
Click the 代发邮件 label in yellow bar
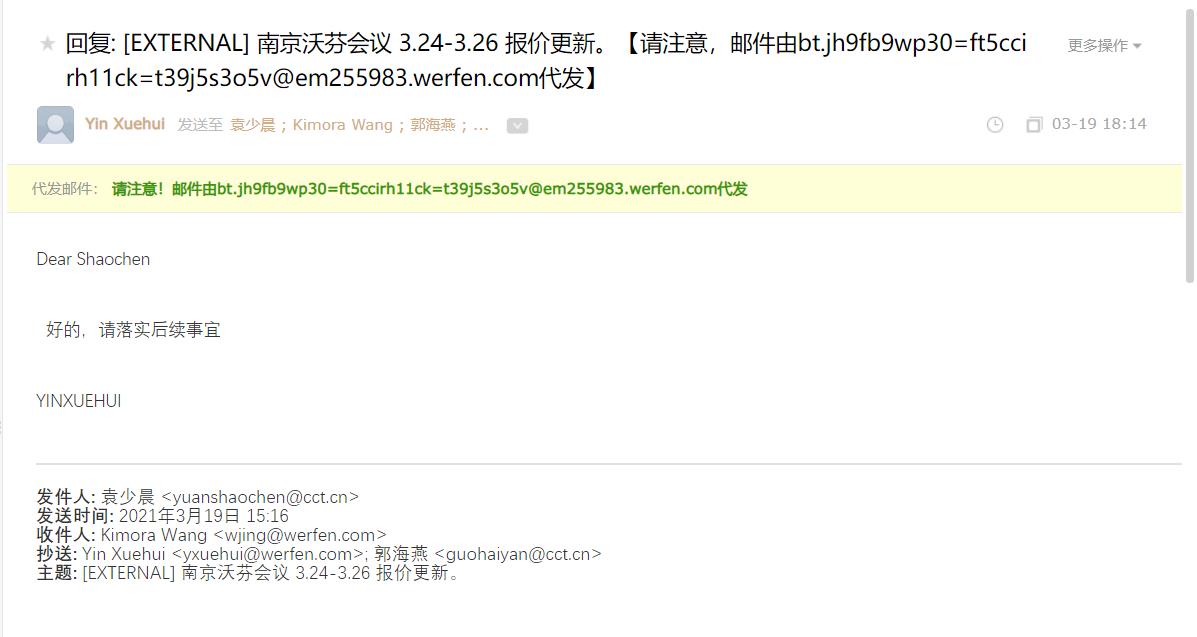click(64, 189)
